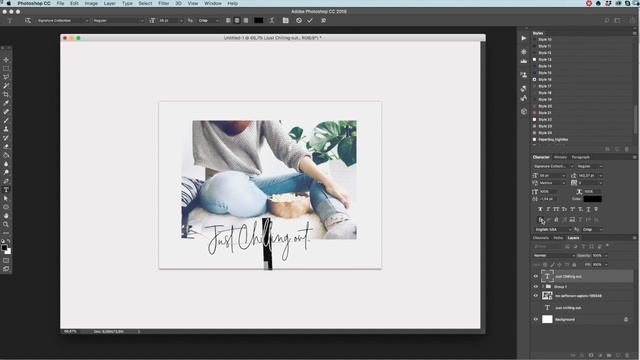Select the Zoom magnifier tool
Screen dimensions: 640x360
point(6,224)
